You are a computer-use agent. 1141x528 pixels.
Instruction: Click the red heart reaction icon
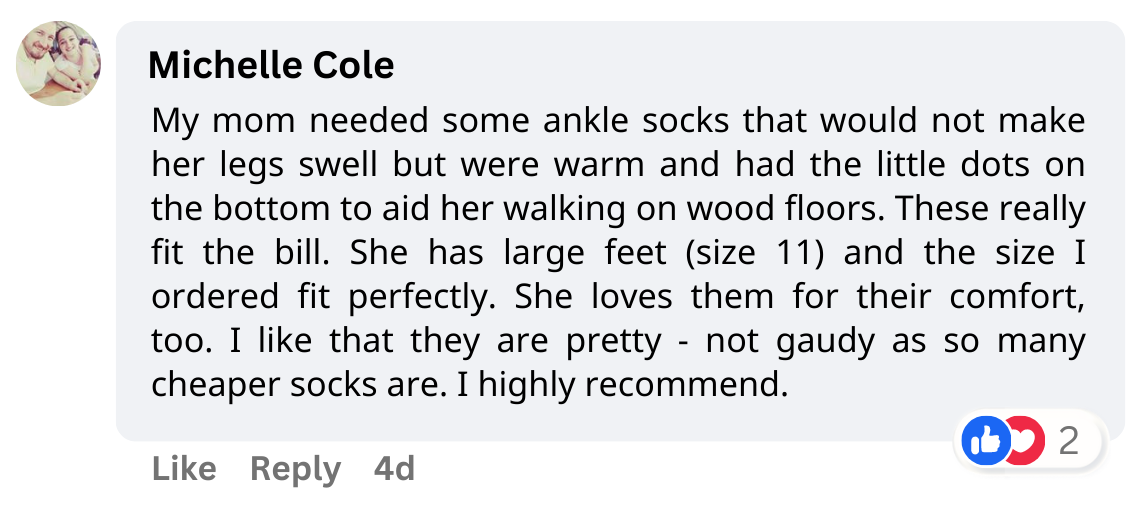pyautogui.click(x=1027, y=440)
